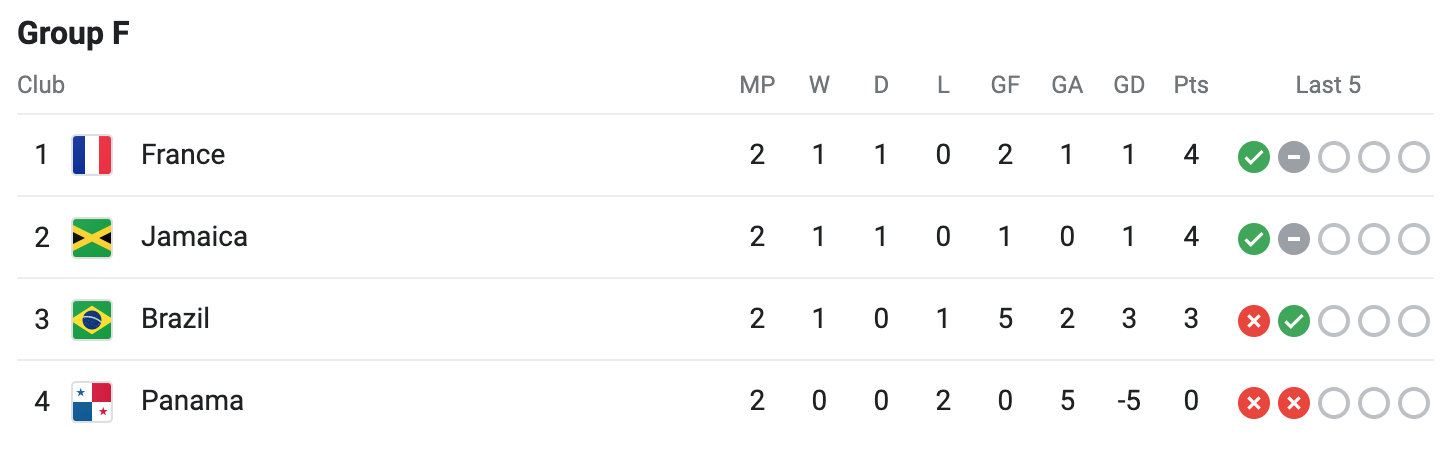Screen dimensions: 1447x450
Task: Click the Group F heading
Action: [x=74, y=34]
